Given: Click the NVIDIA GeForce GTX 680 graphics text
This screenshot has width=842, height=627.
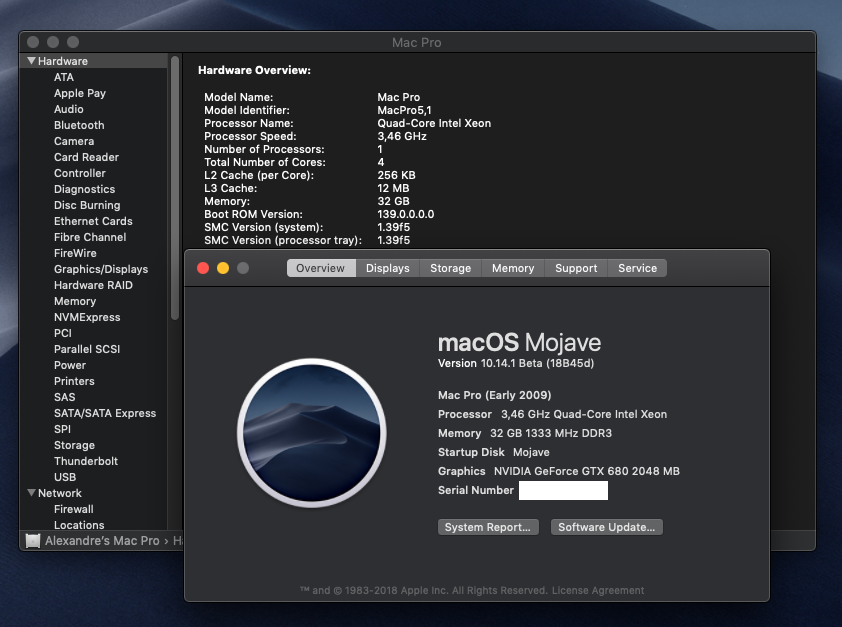Looking at the screenshot, I should pyautogui.click(x=587, y=471).
